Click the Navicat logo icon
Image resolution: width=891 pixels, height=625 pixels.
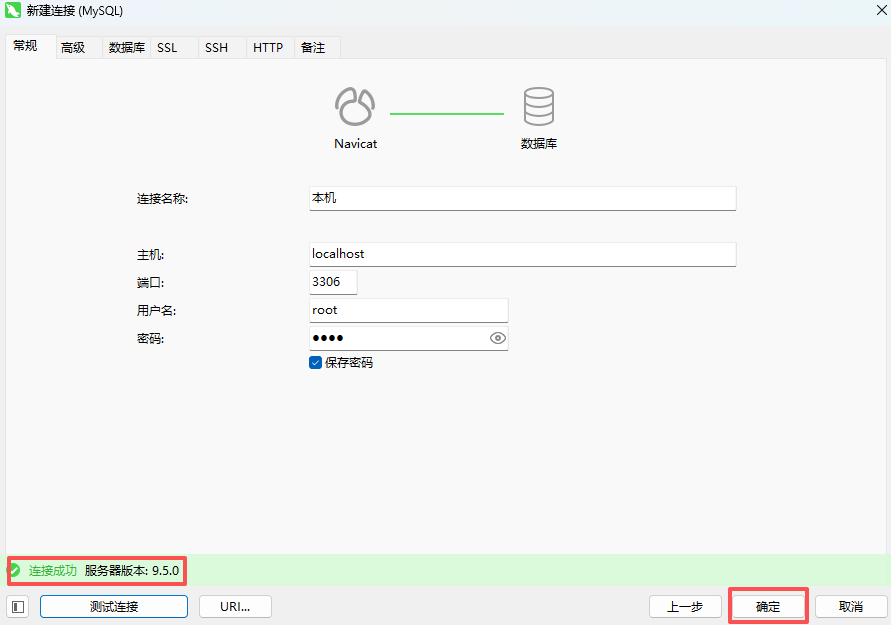coord(355,106)
